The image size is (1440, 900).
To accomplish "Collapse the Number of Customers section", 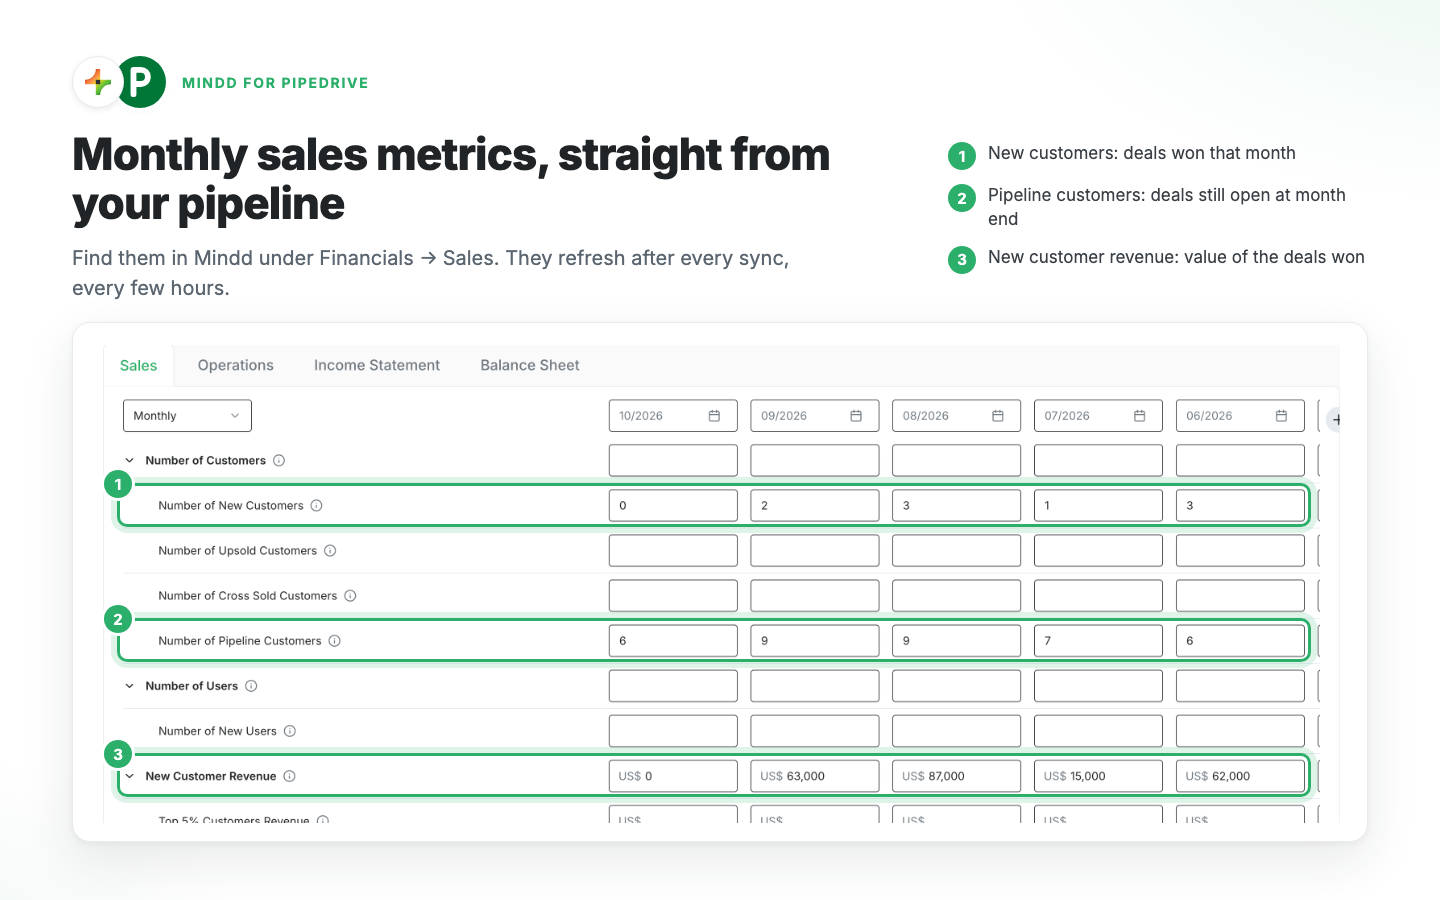I will (129, 461).
